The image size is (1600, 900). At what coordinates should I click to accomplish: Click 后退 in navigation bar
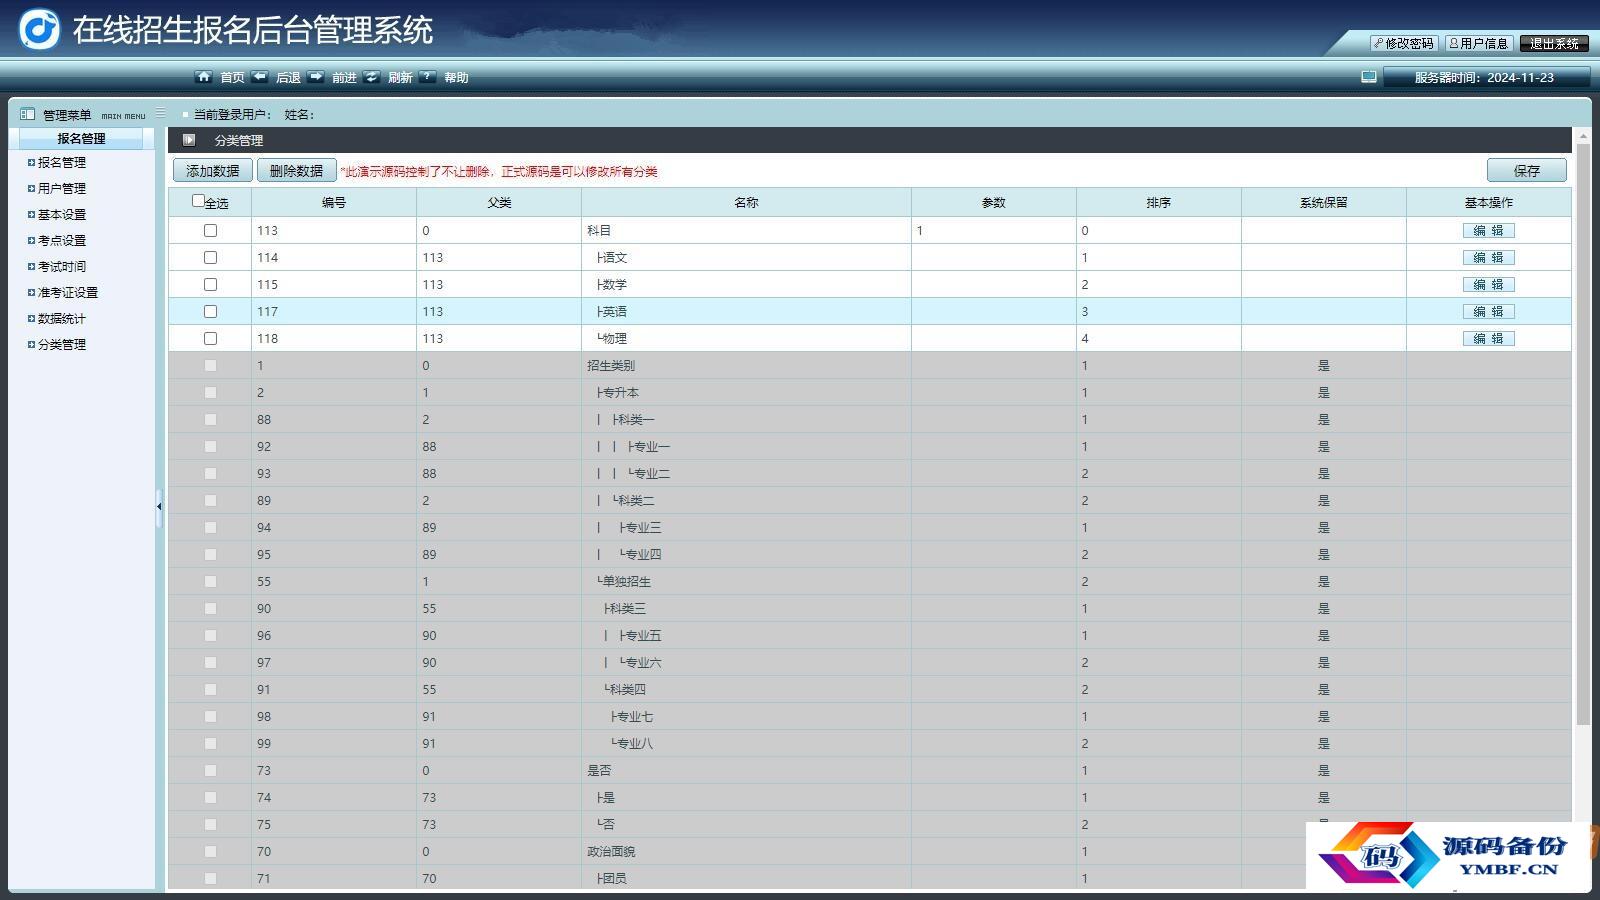click(288, 77)
